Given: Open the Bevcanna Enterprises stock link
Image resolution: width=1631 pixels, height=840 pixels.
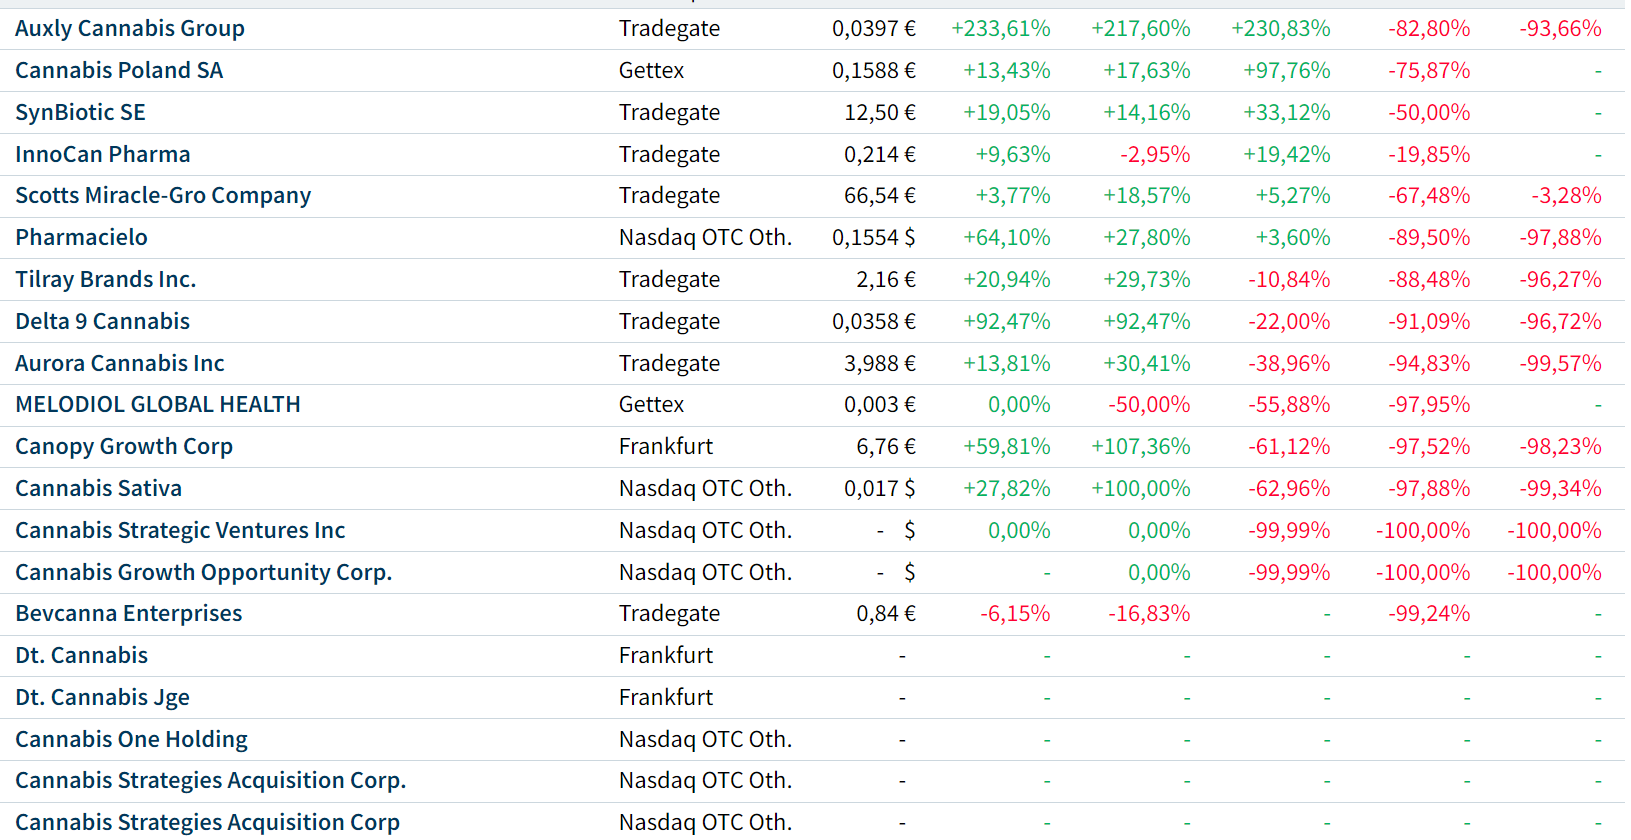Looking at the screenshot, I should 128,614.
